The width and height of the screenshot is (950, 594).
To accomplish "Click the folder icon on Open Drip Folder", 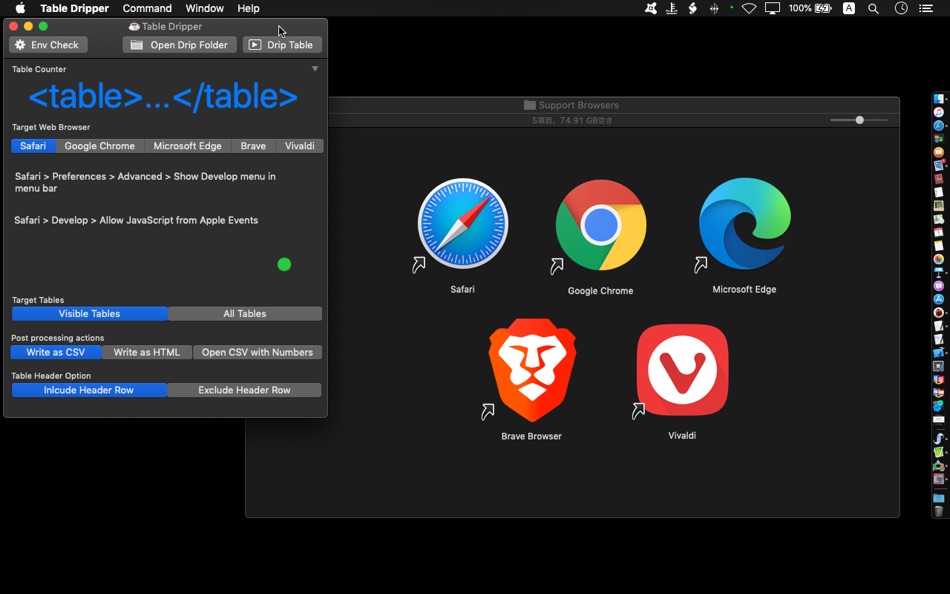I will (137, 45).
